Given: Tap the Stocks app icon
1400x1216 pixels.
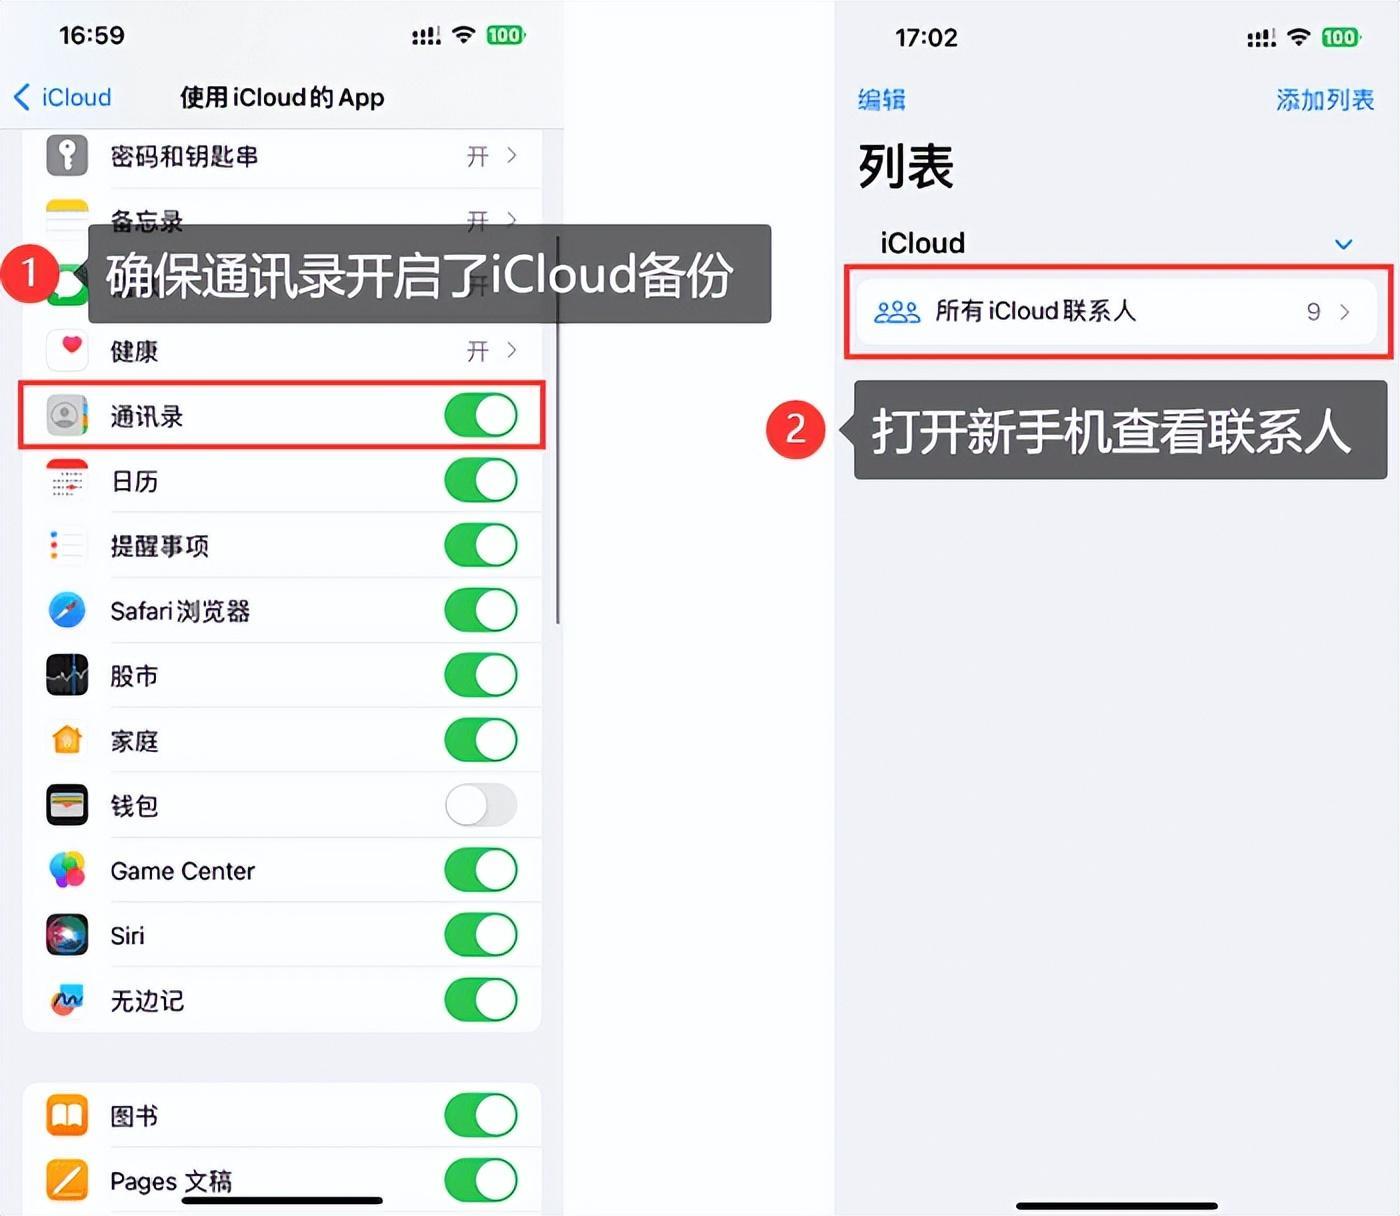Looking at the screenshot, I should click(x=67, y=675).
